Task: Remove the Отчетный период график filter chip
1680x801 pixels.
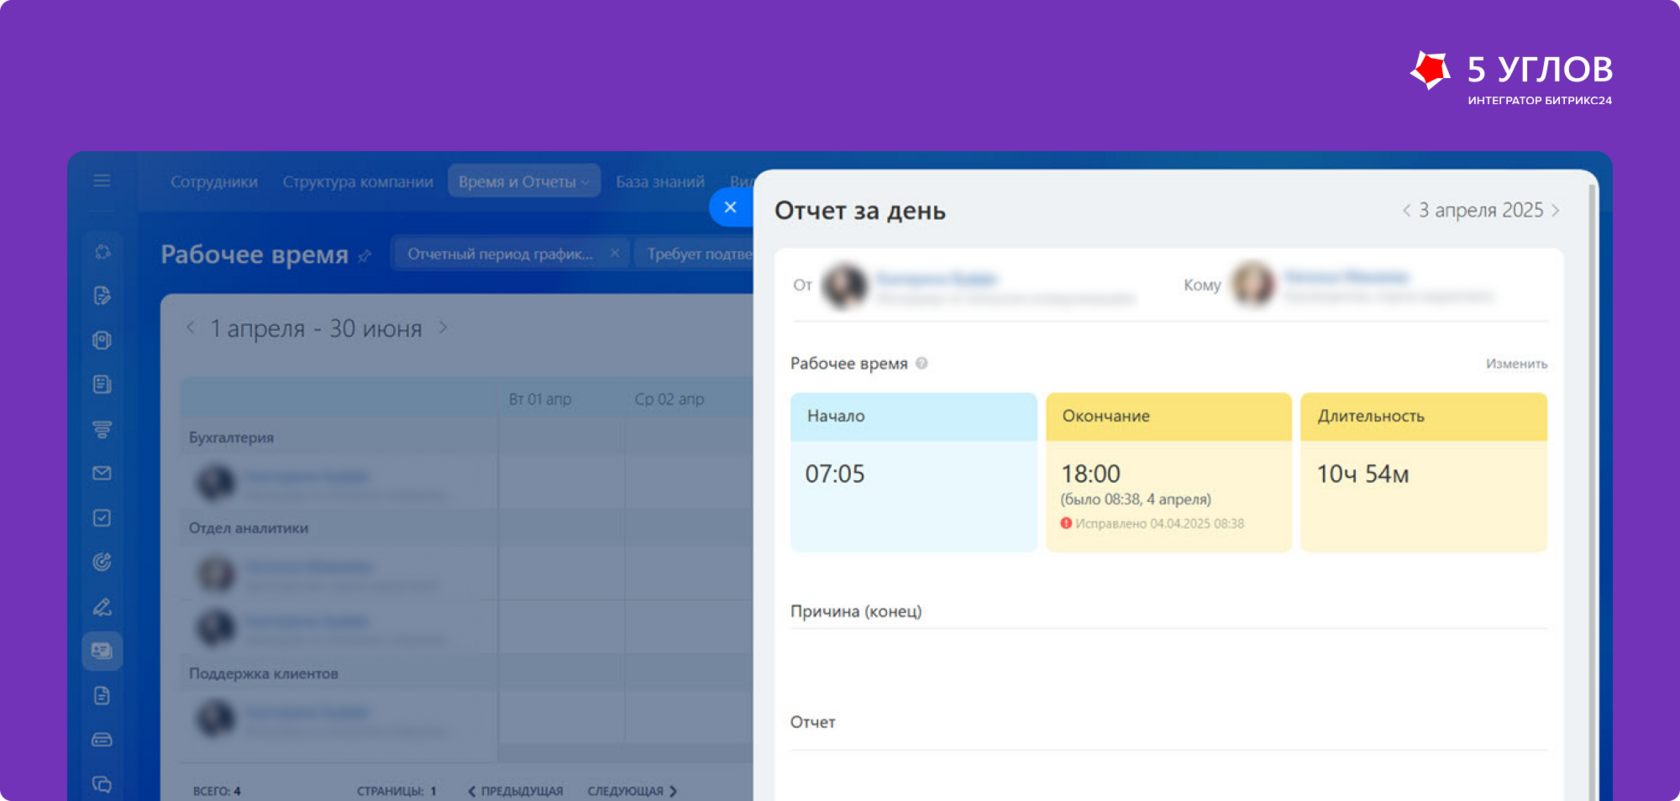Action: click(614, 253)
